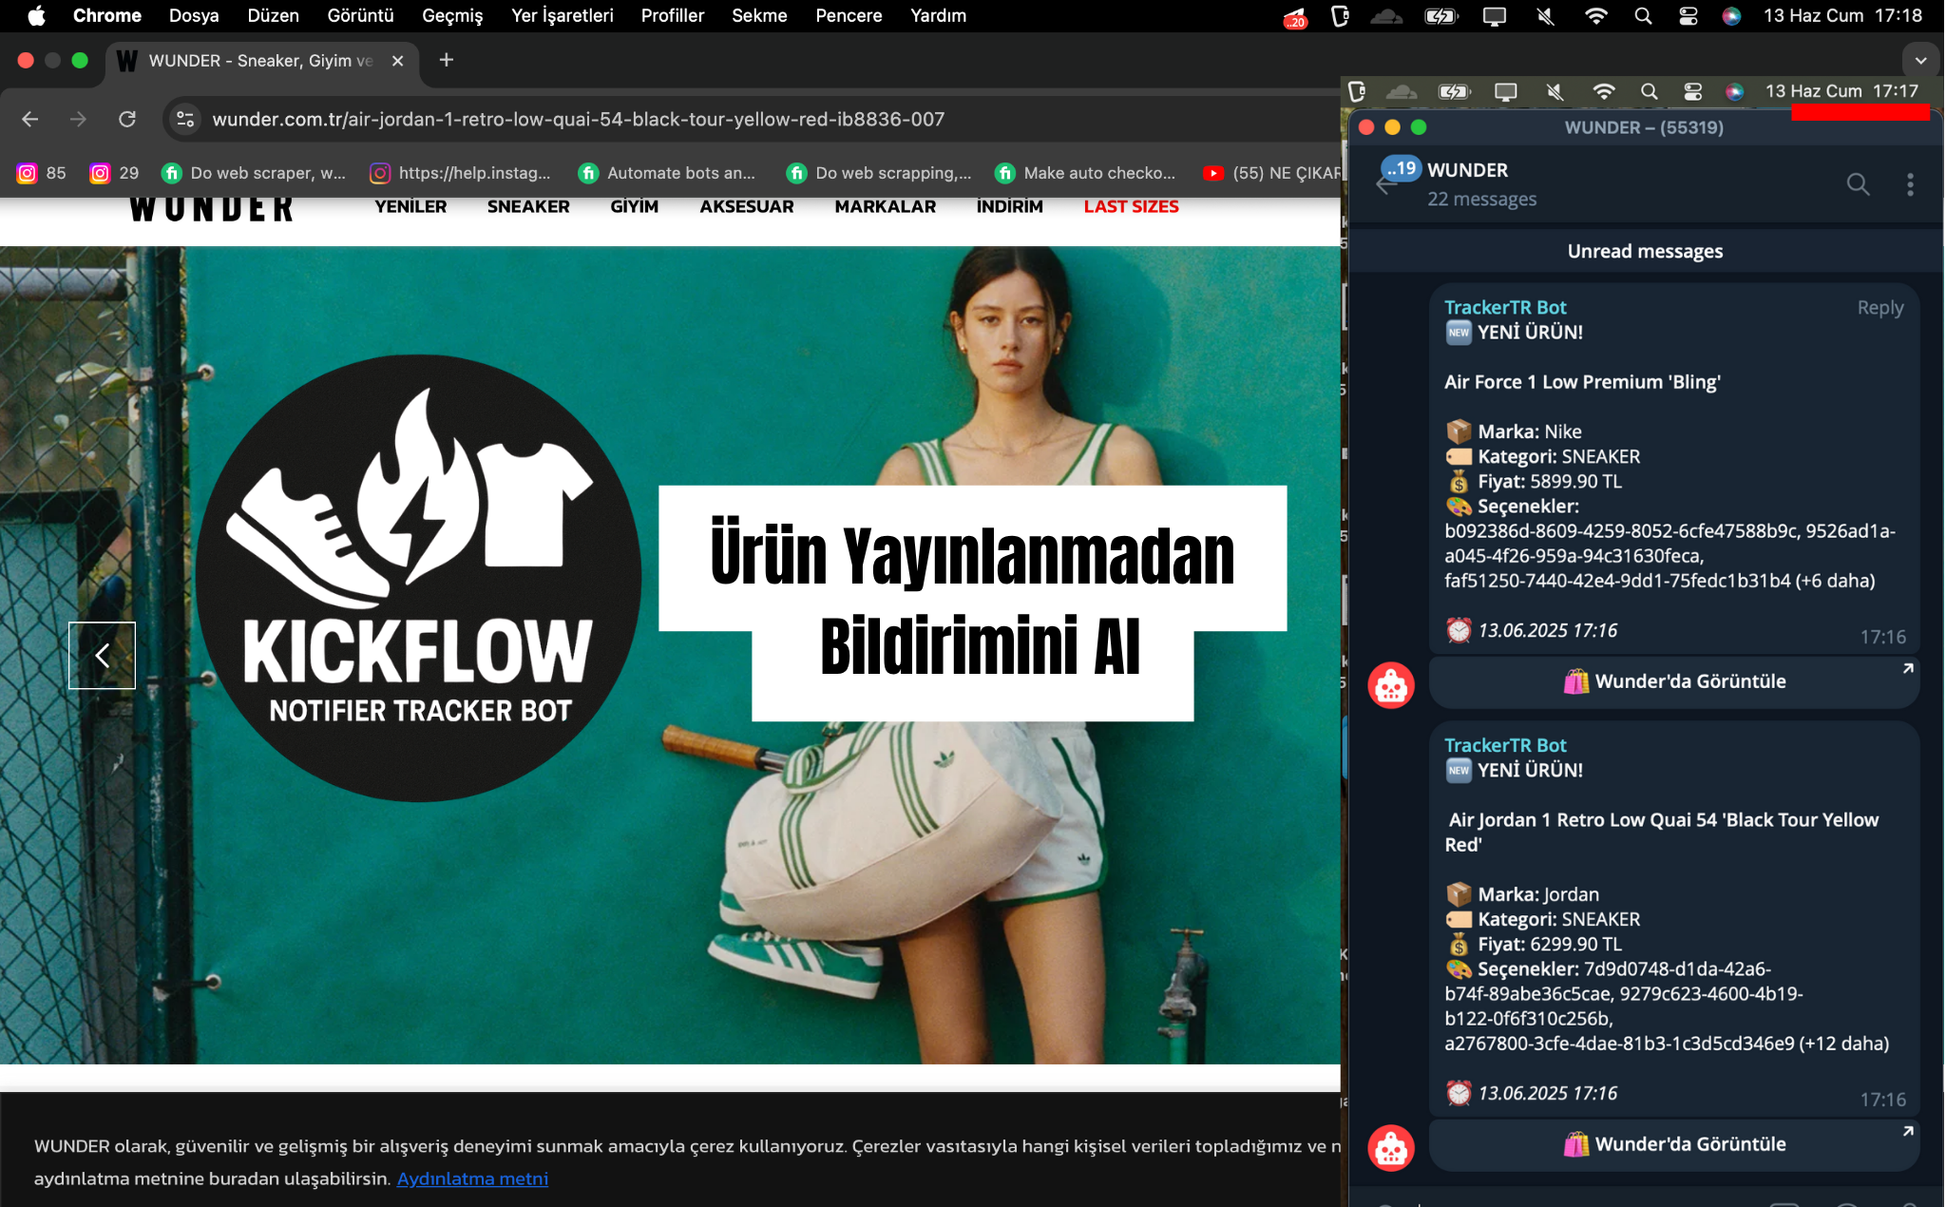Open the MARKALAR site menu
The image size is (1946, 1207).
tap(885, 207)
